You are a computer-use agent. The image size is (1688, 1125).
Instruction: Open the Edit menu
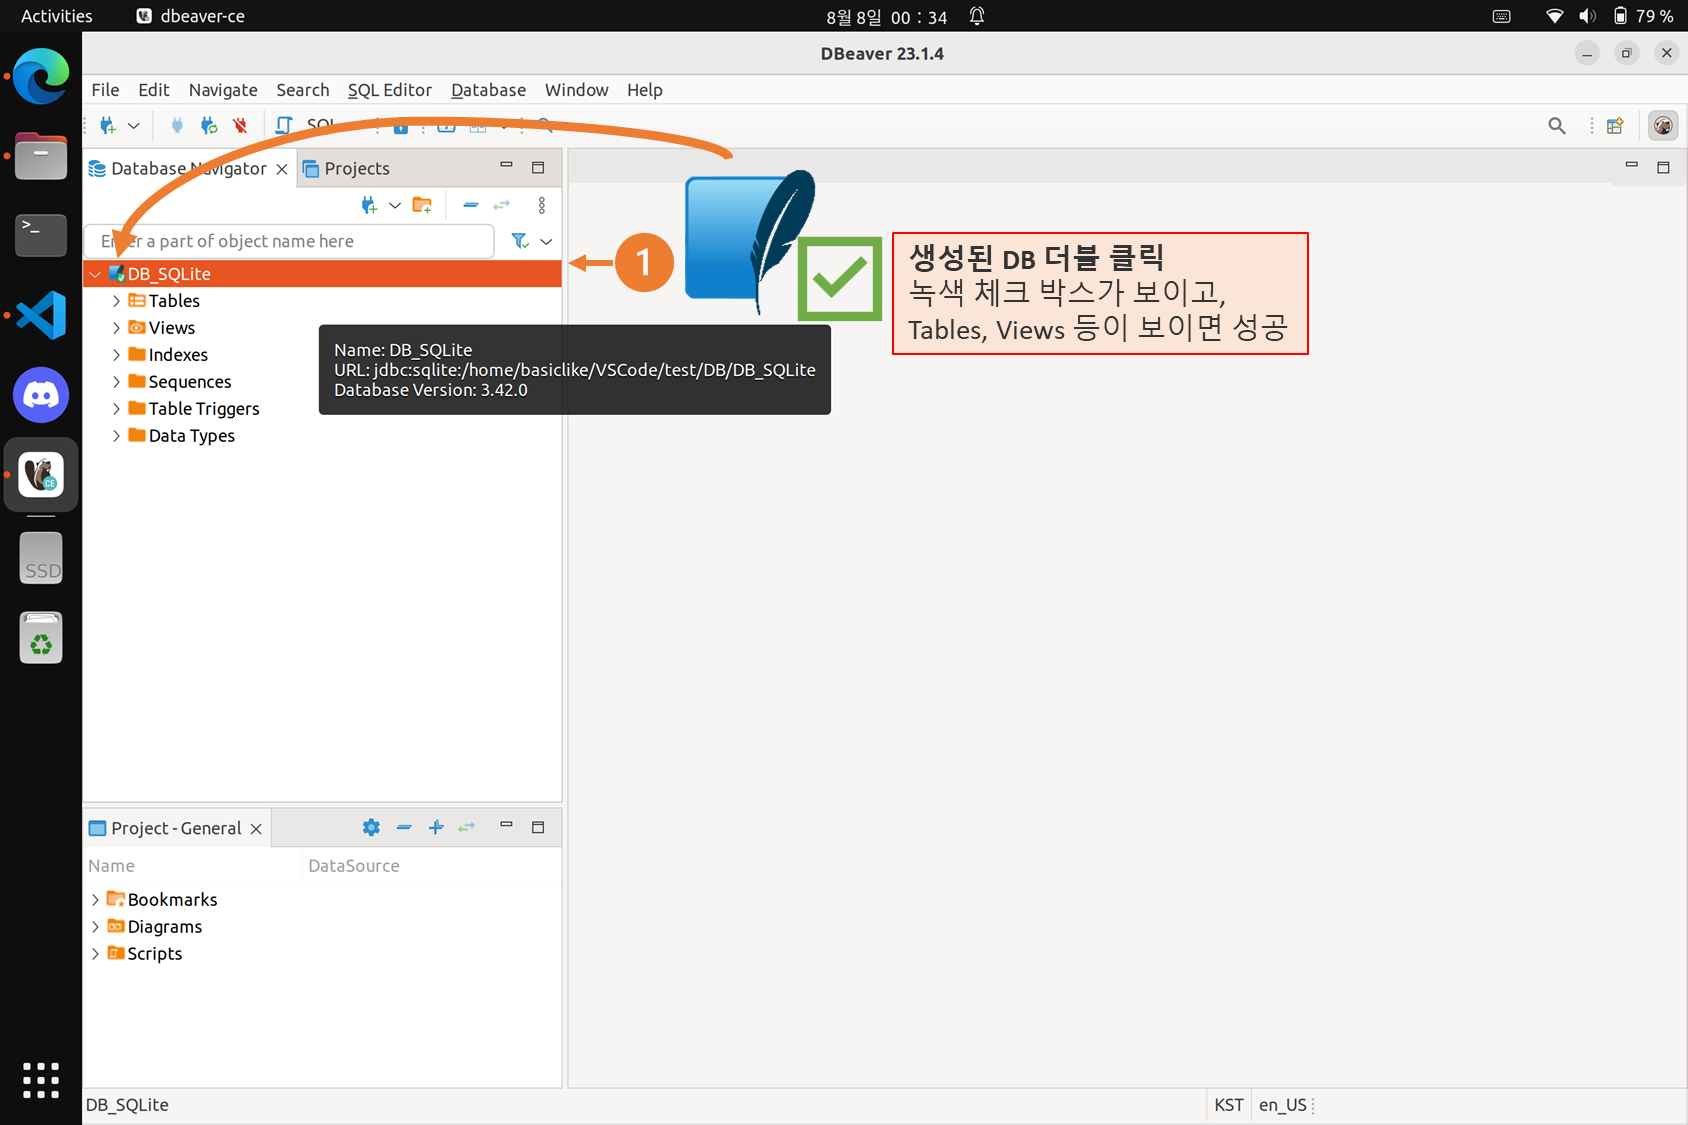pyautogui.click(x=153, y=90)
